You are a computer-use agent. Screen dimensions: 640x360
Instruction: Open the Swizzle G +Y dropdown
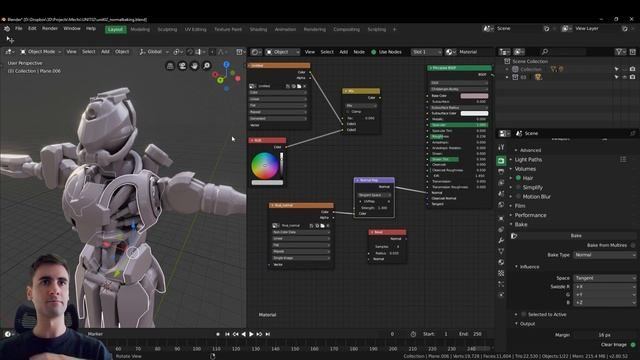pos(604,294)
